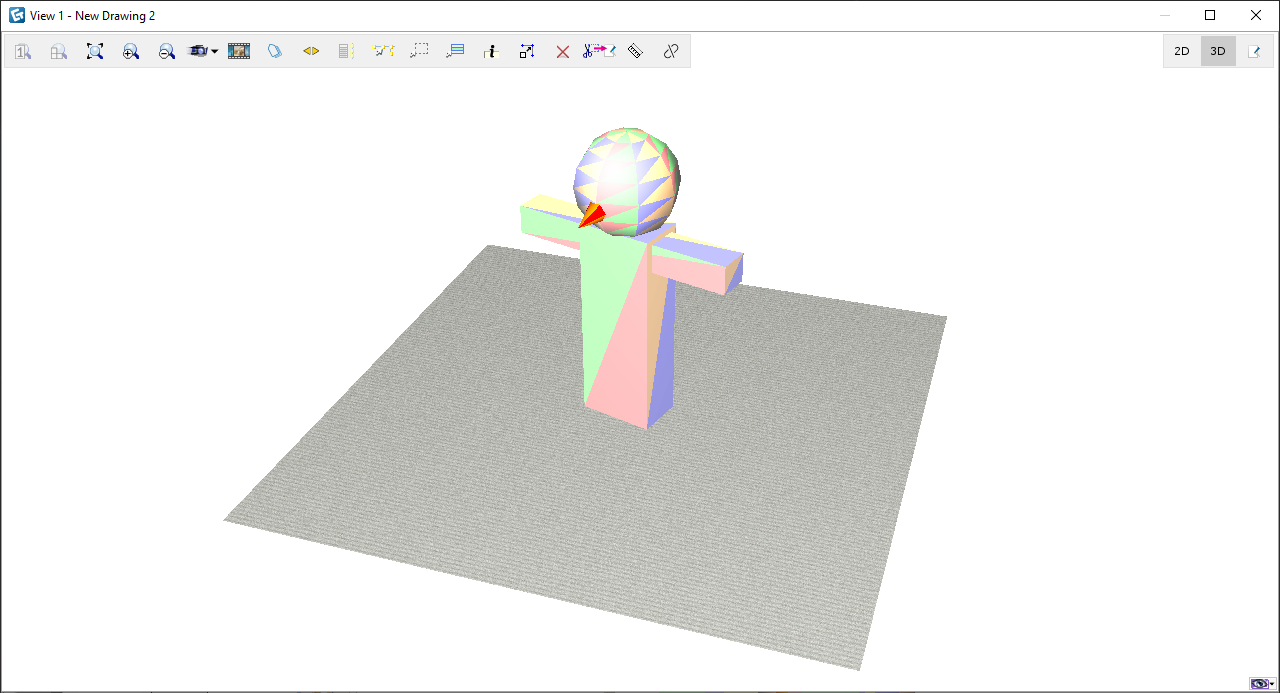Choose the rectangle selection tool
Screen dimensions: 1280x693
419,51
